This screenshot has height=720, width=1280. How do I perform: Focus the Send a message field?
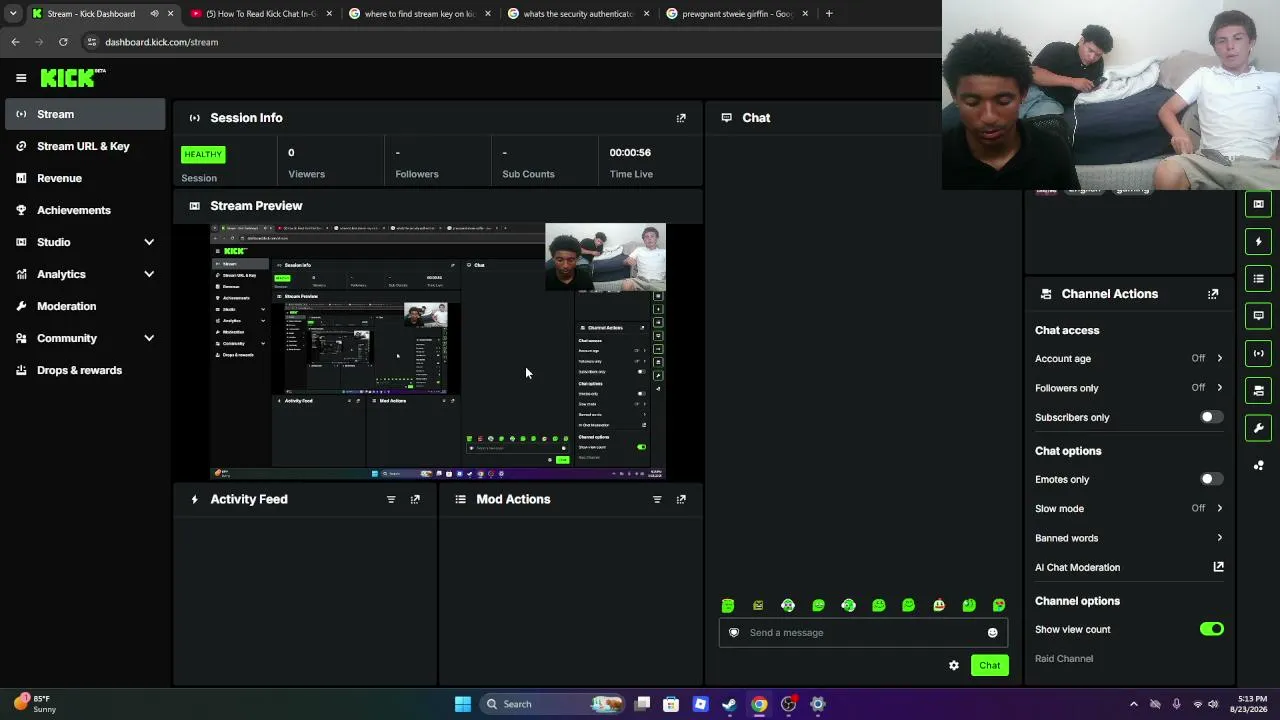[863, 632]
